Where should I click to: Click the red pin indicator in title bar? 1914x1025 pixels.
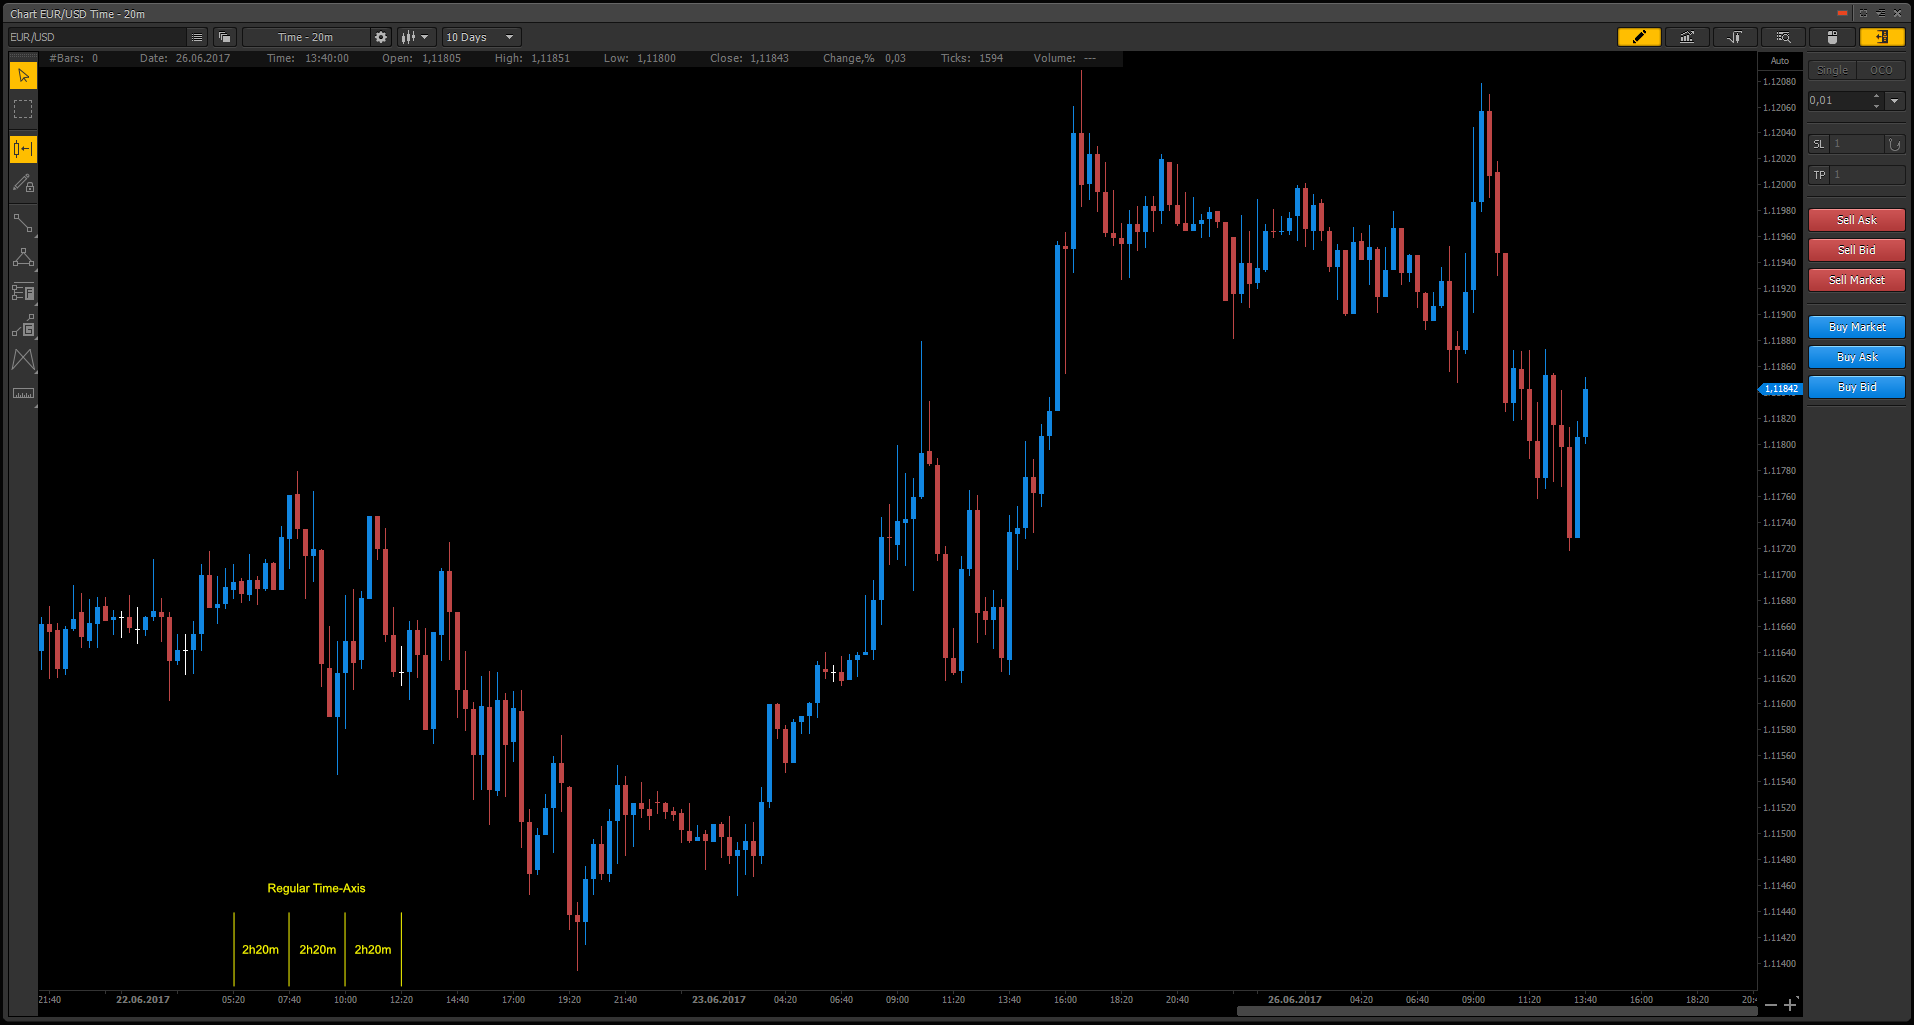[1842, 13]
